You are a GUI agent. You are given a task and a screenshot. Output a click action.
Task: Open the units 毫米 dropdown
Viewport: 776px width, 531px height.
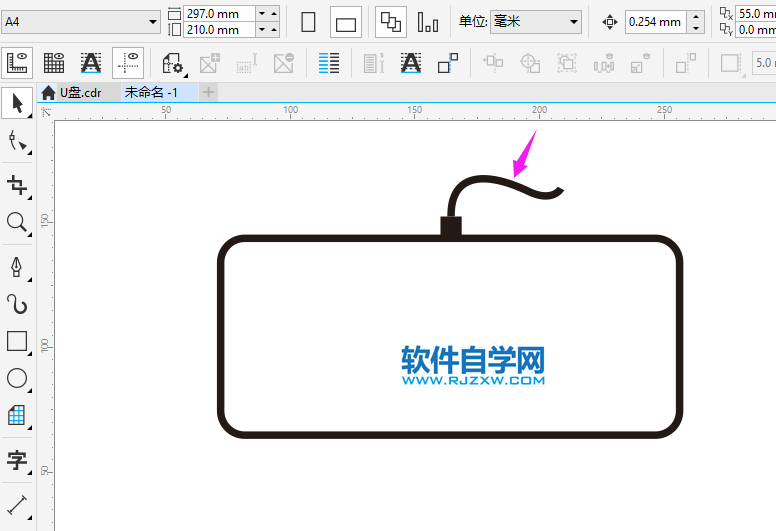tap(535, 21)
